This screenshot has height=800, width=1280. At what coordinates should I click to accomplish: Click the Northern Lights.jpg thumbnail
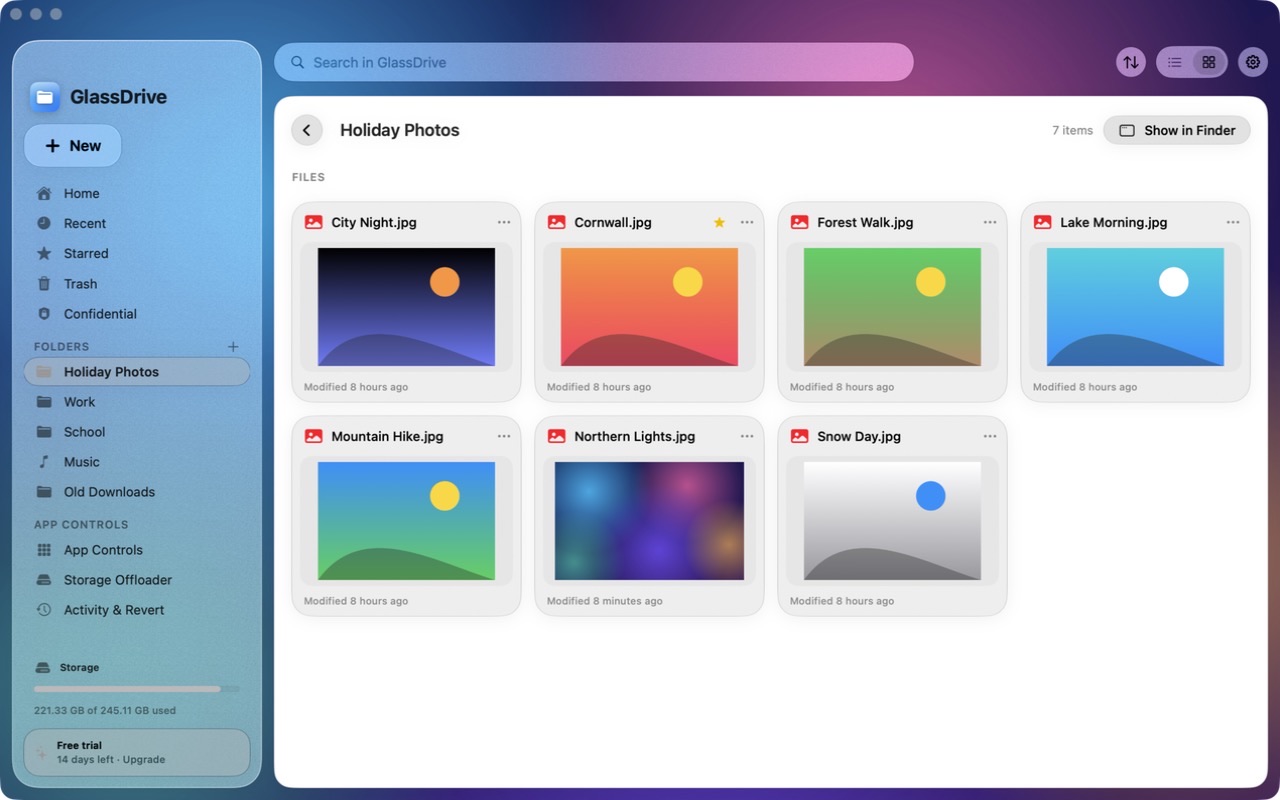tap(649, 521)
